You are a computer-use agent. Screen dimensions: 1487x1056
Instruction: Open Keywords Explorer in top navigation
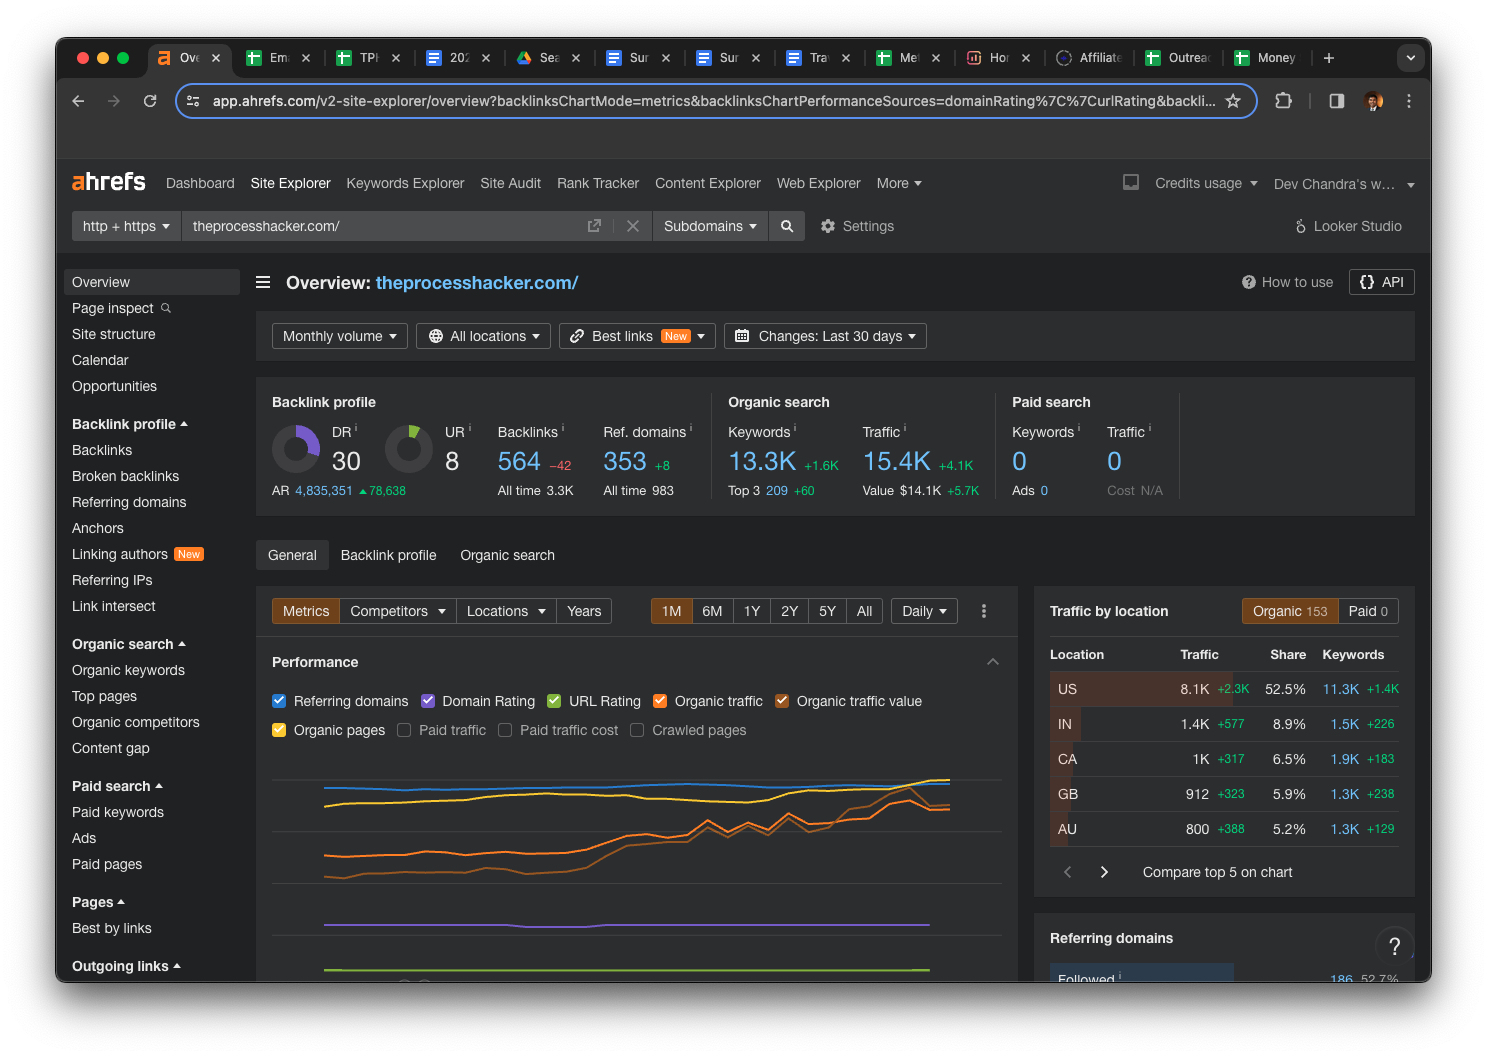[x=405, y=183]
